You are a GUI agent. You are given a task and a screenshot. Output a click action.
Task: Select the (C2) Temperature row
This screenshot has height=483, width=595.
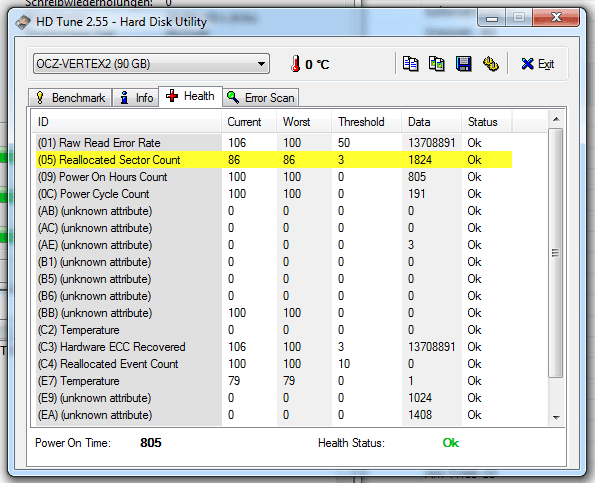pyautogui.click(x=274, y=330)
